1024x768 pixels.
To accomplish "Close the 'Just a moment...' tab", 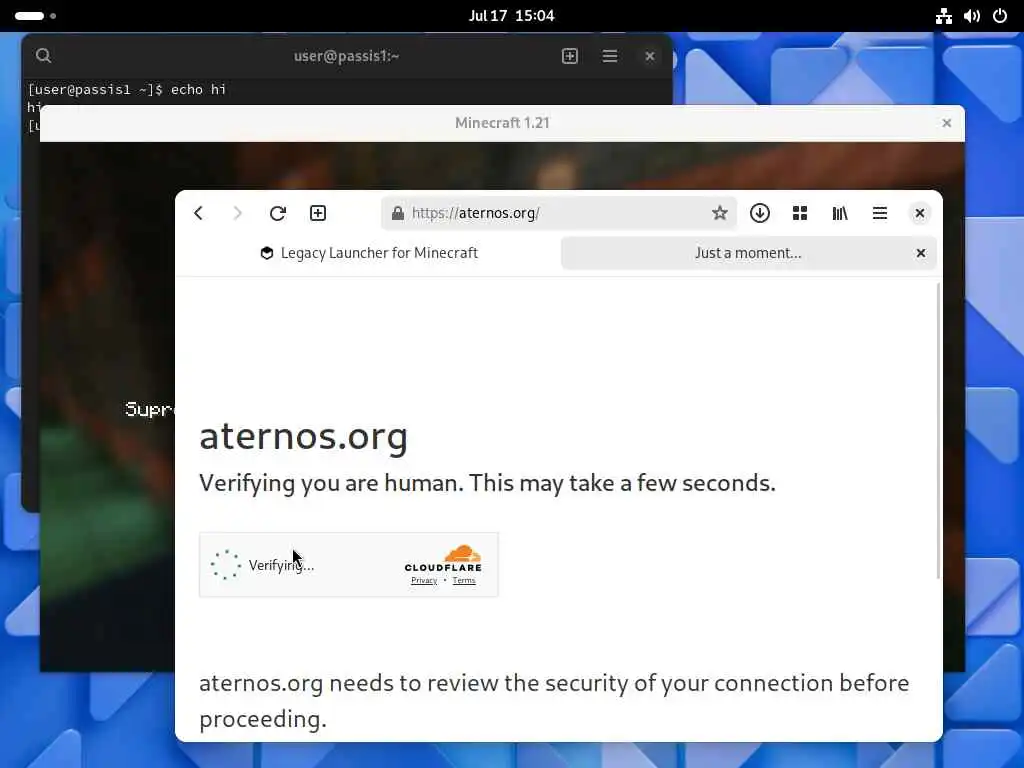I will [921, 253].
